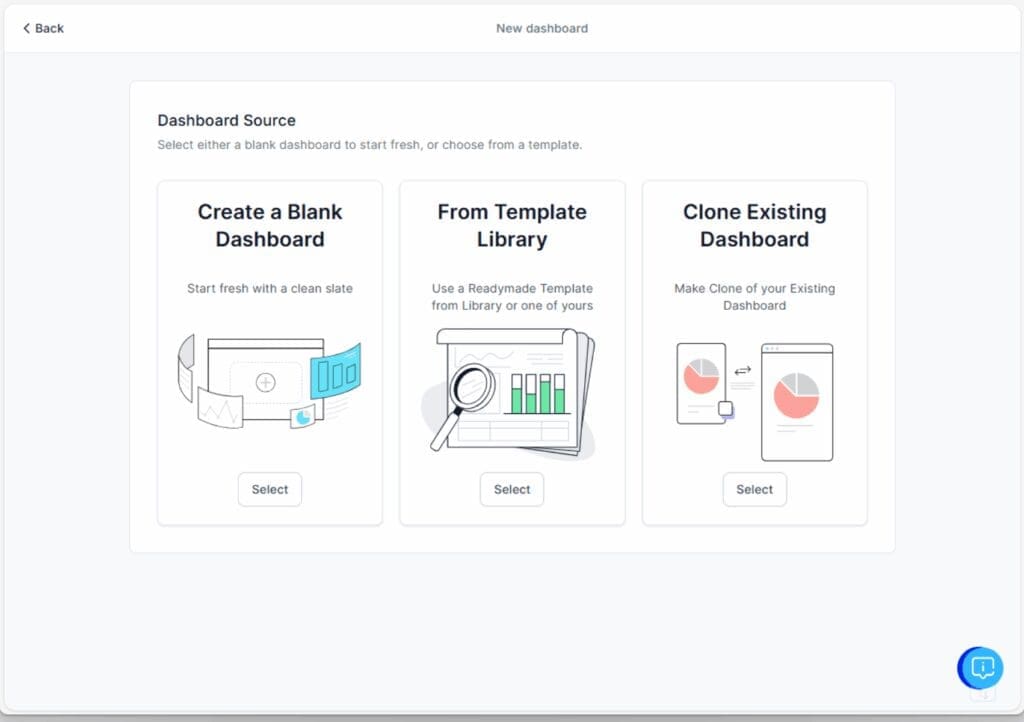This screenshot has height=722, width=1024.
Task: Click the Dashboard Source section heading
Action: (227, 120)
